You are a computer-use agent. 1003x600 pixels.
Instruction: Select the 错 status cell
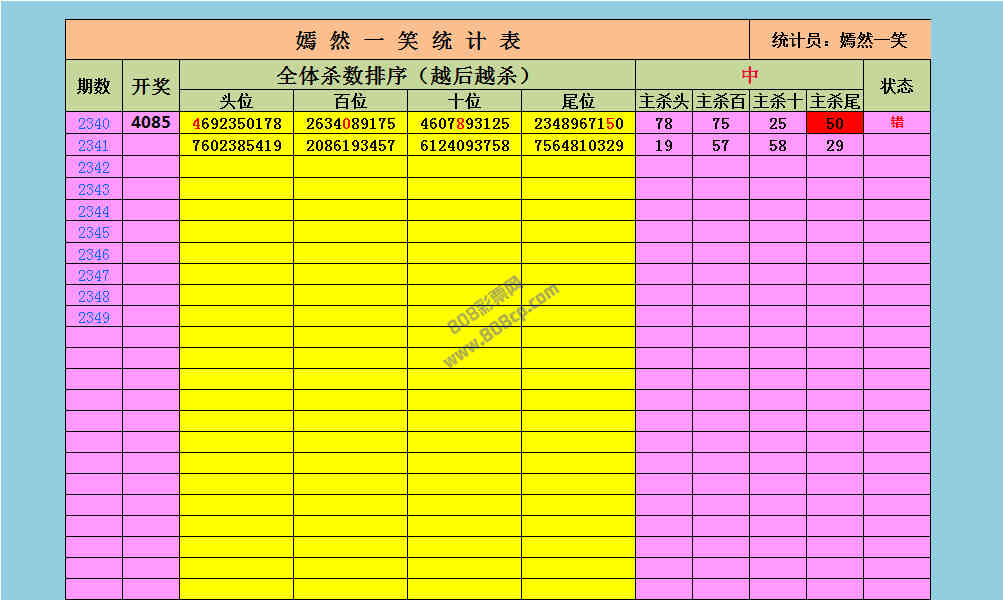click(896, 123)
